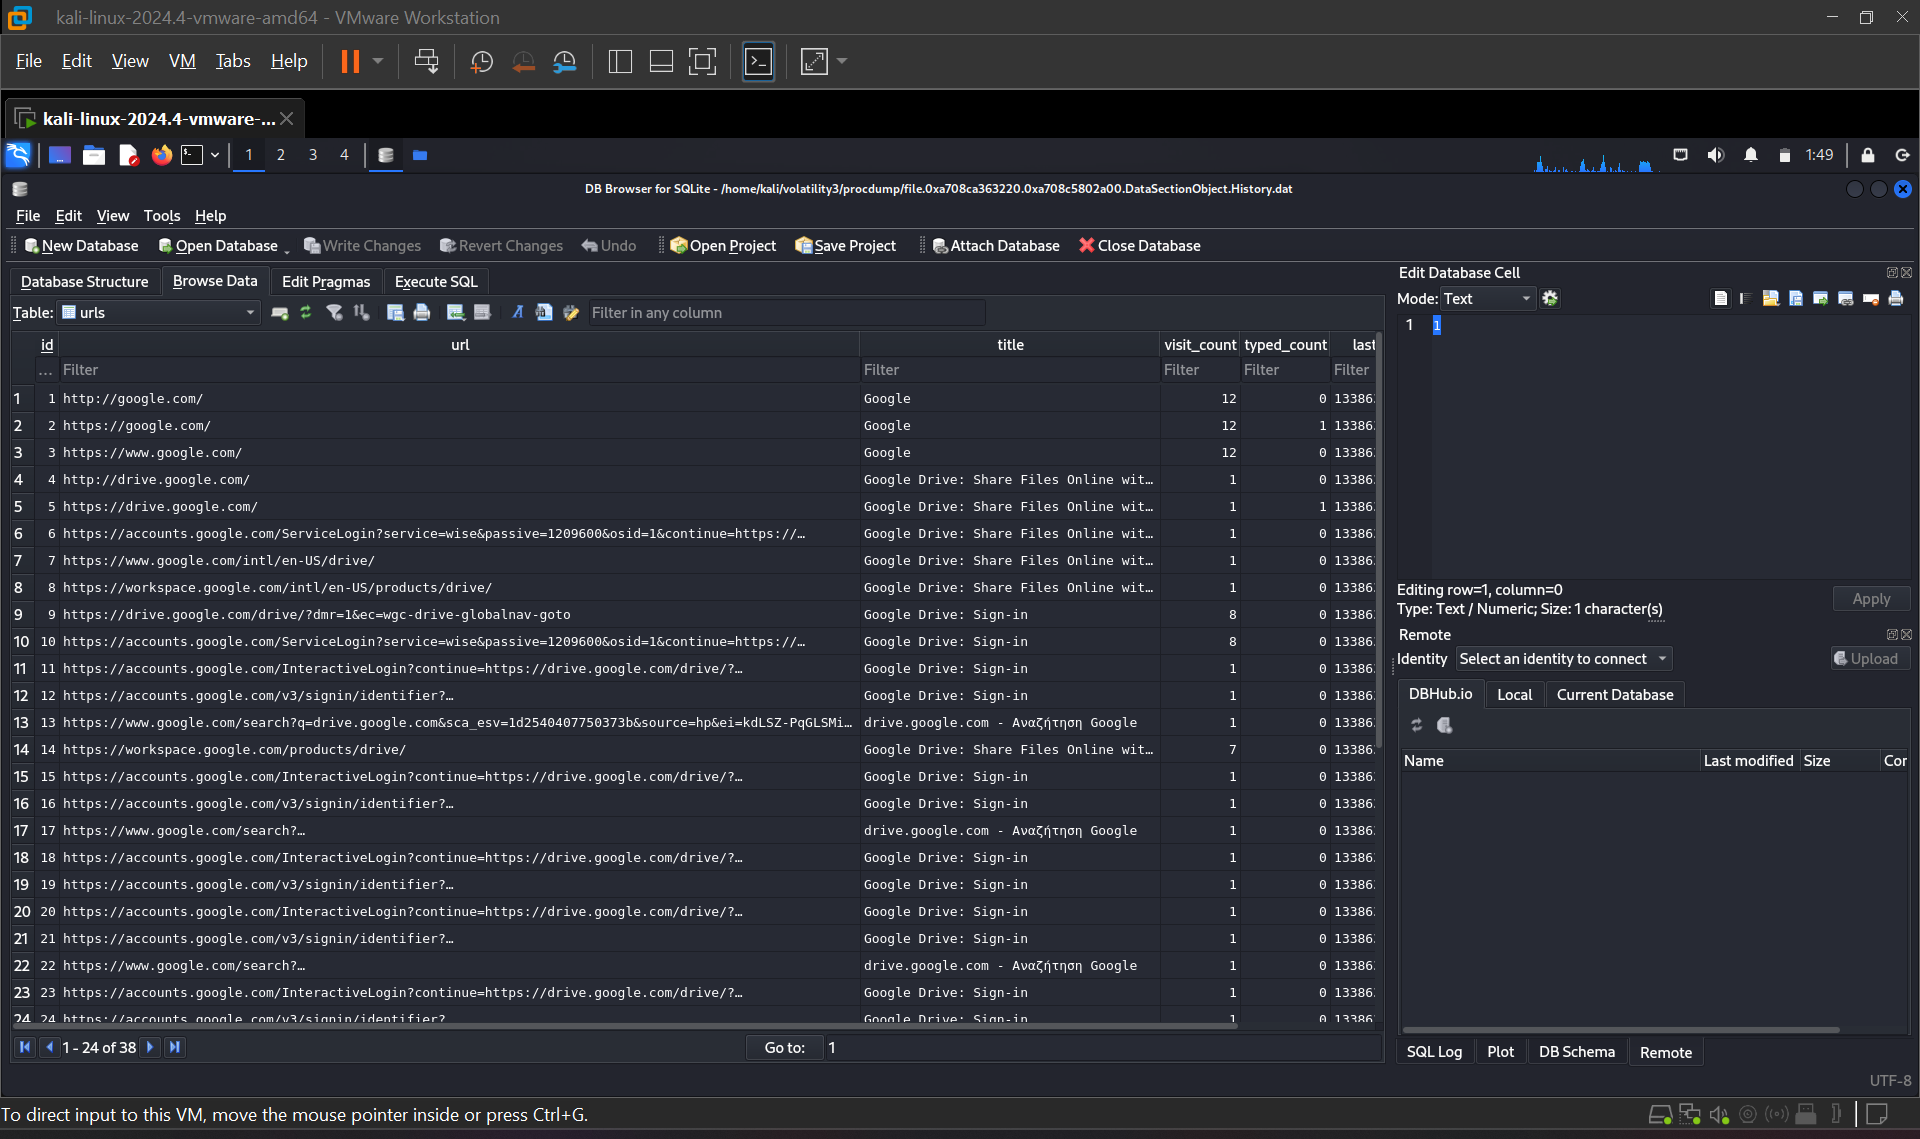This screenshot has width=1920, height=1139.
Task: Click the green insert record icon
Action: click(456, 313)
